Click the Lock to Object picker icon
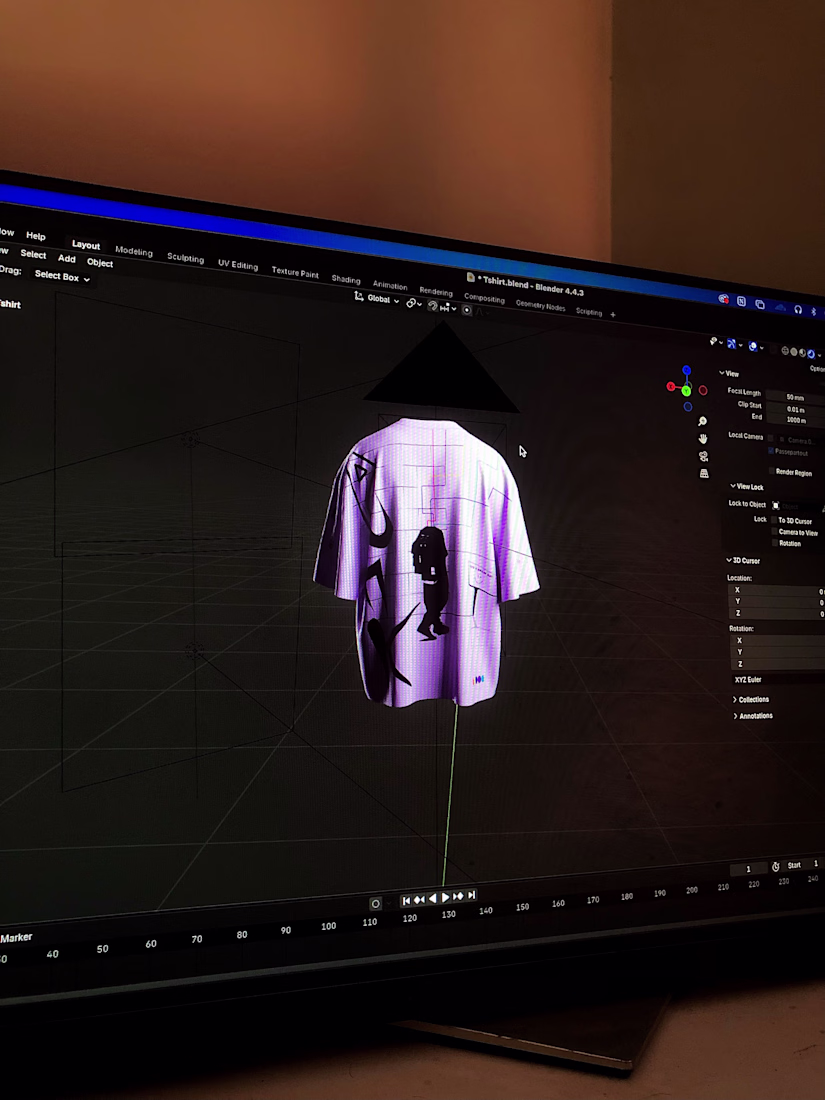This screenshot has height=1100, width=825. tap(776, 506)
